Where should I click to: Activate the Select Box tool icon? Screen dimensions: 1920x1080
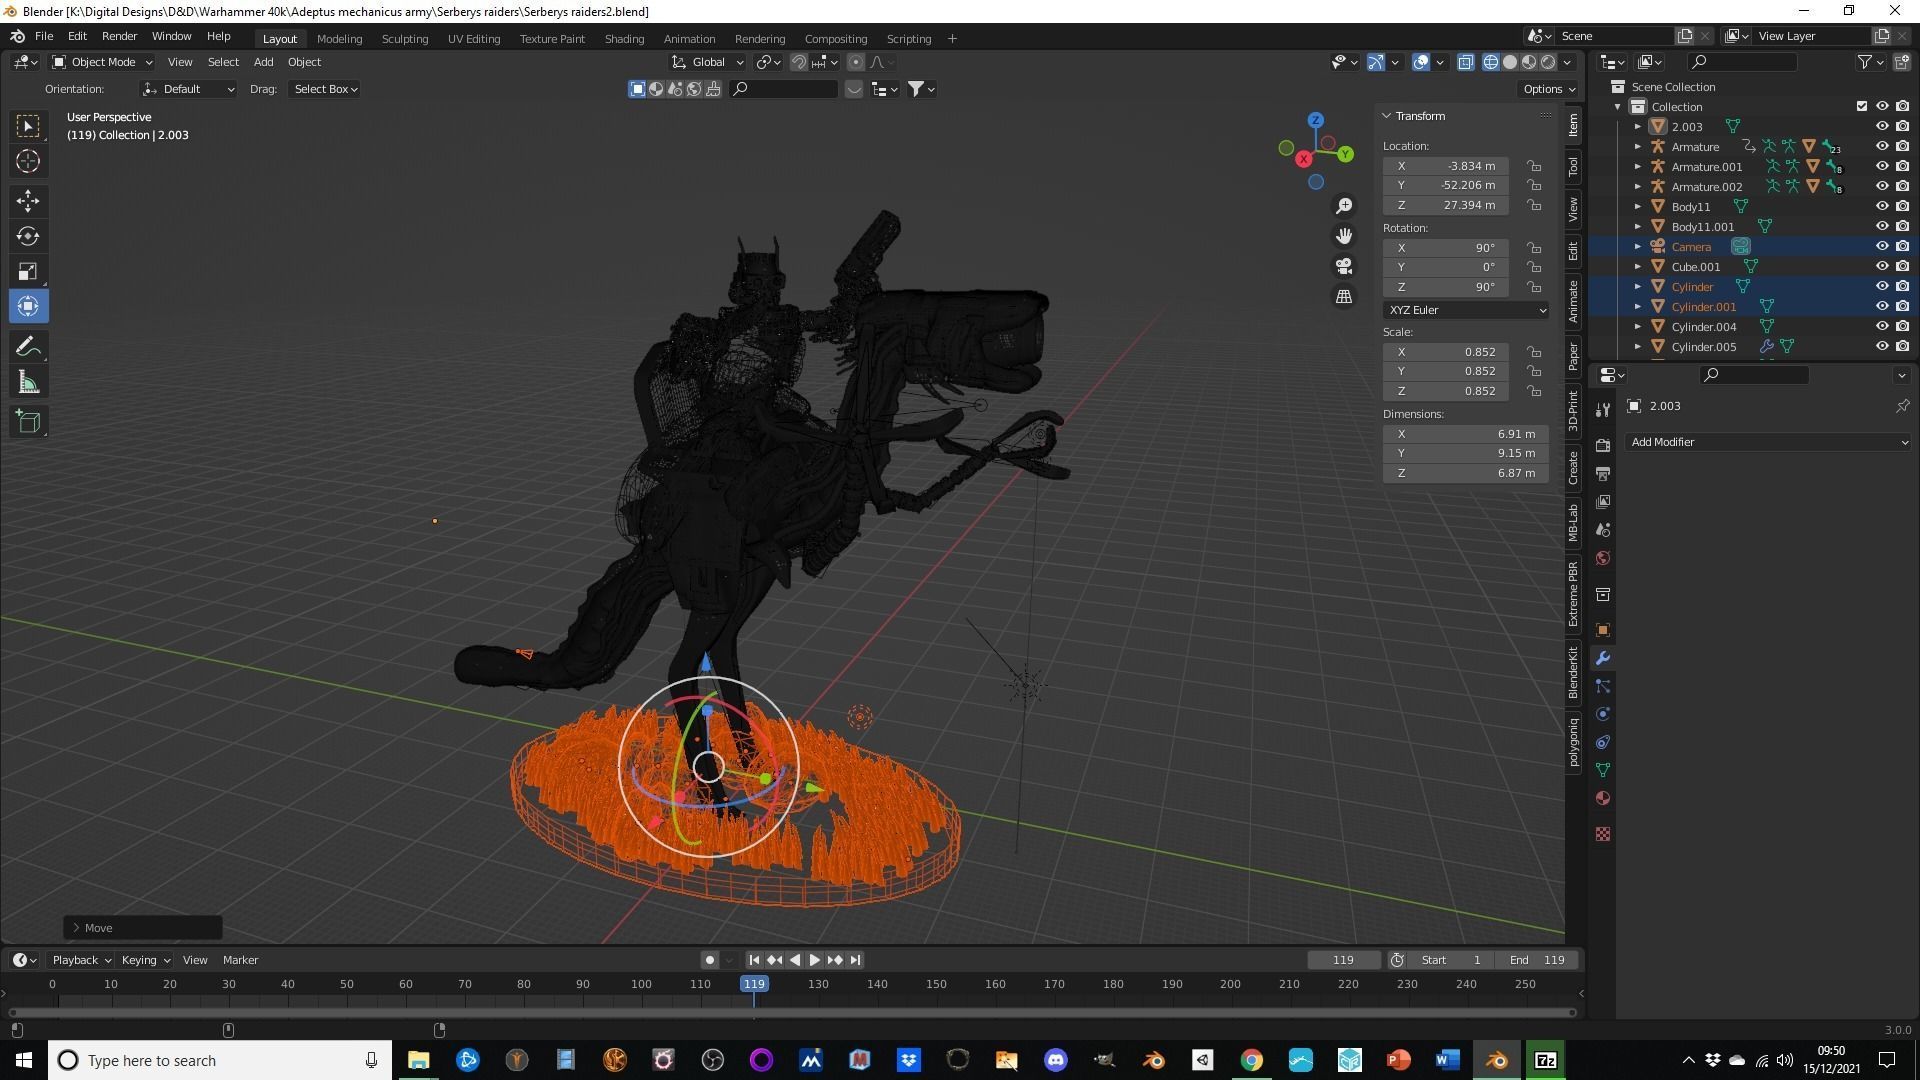point(28,125)
